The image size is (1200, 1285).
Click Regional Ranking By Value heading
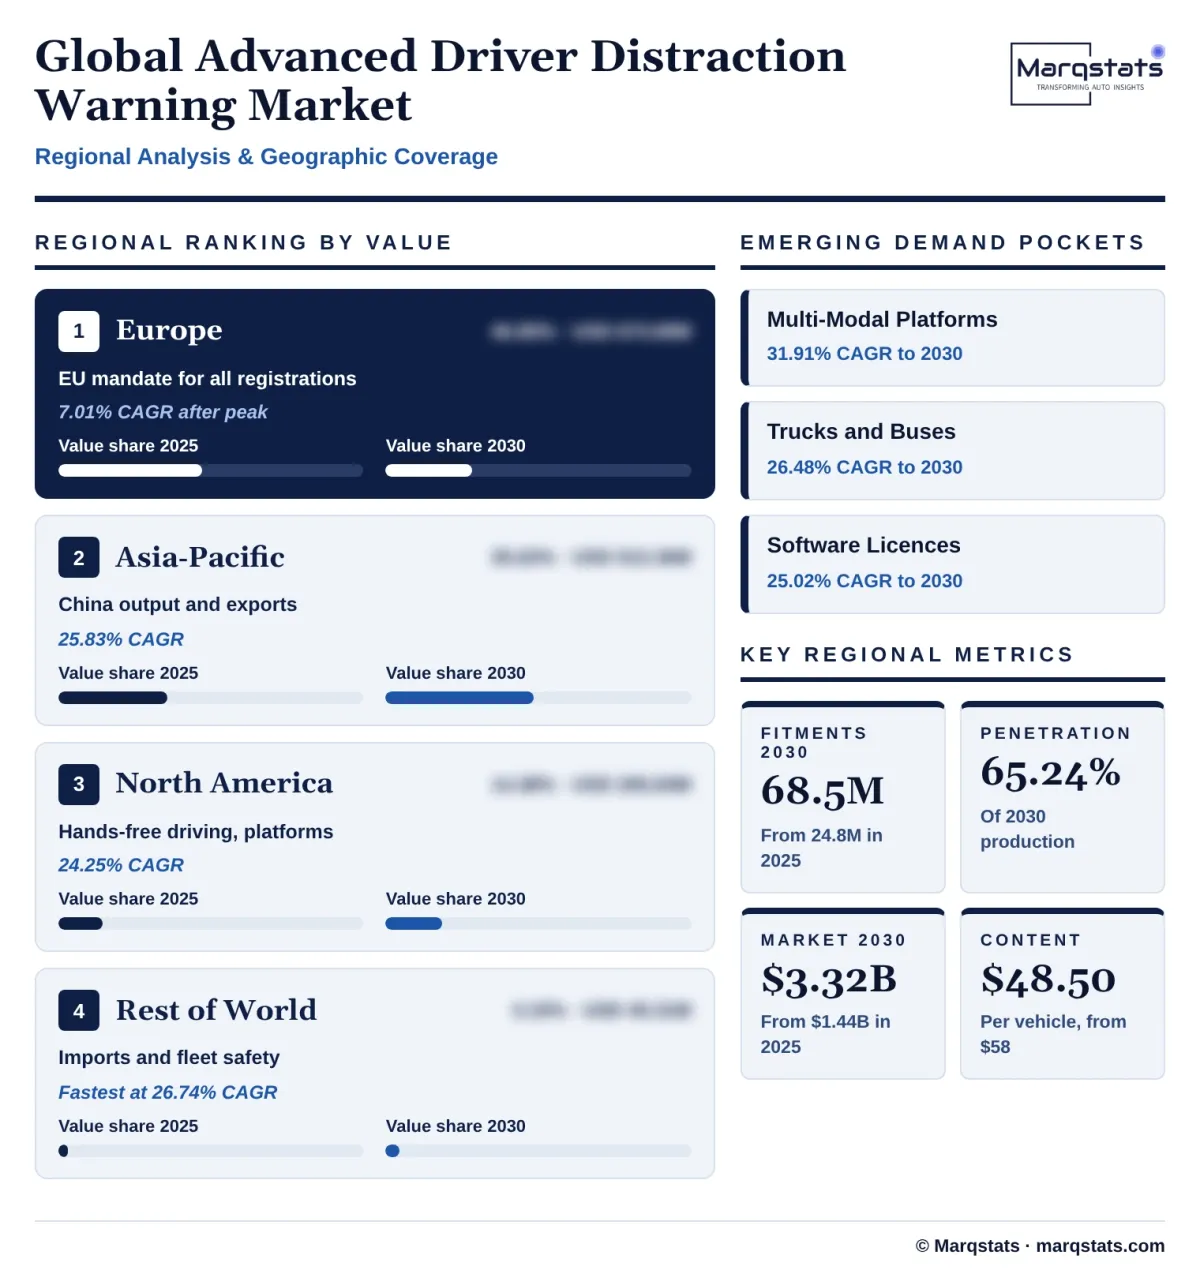244,243
